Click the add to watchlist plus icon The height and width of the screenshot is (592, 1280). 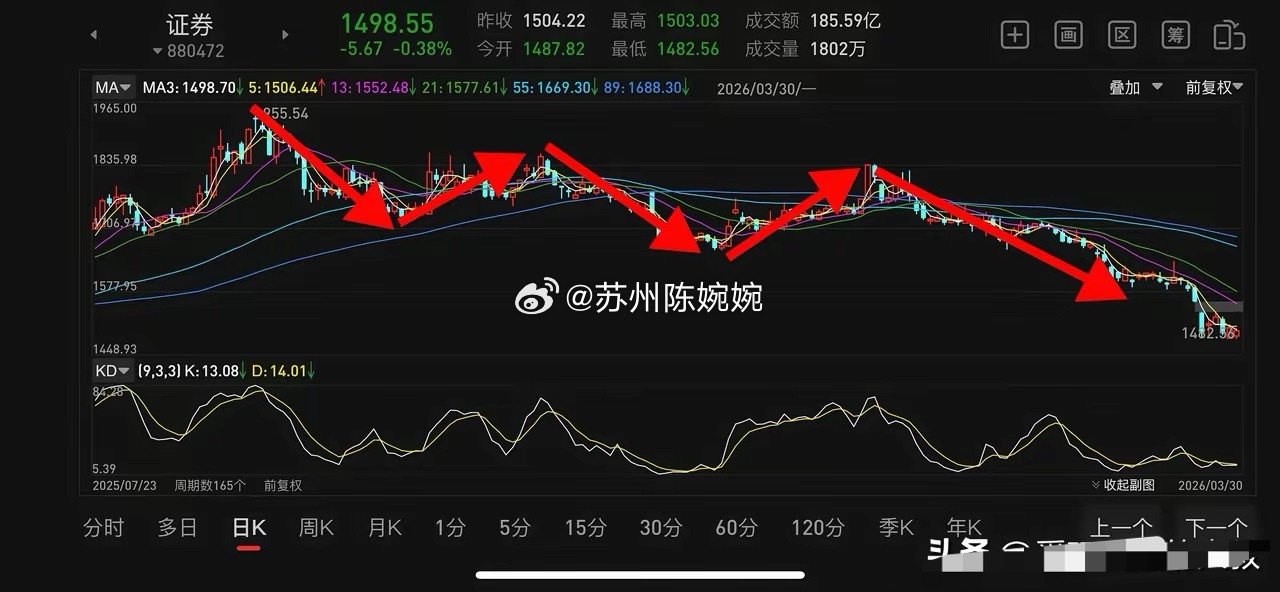[x=1014, y=33]
